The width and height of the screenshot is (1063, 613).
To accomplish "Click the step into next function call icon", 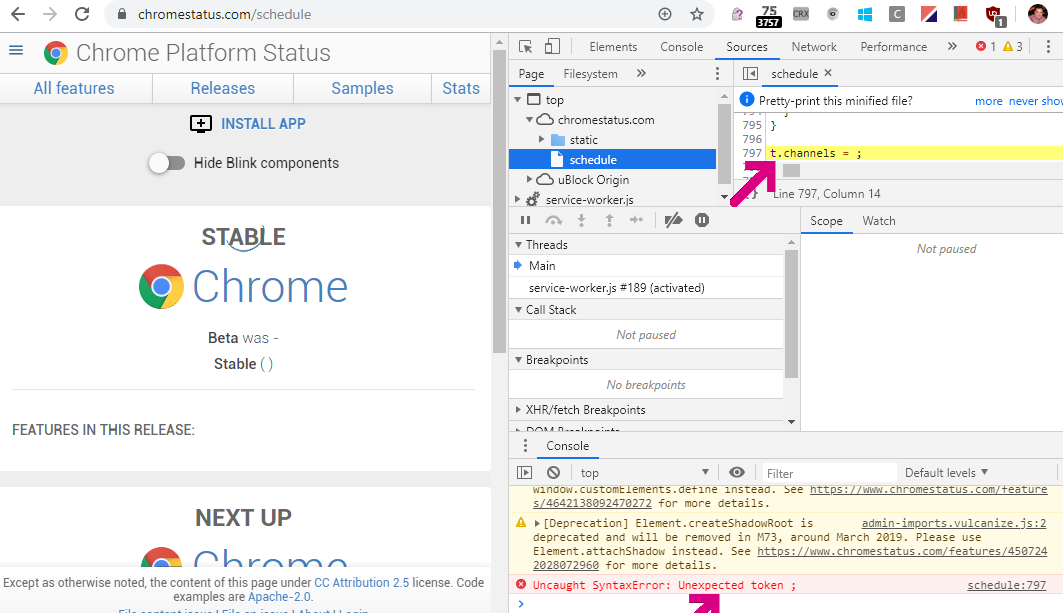I will pyautogui.click(x=582, y=220).
